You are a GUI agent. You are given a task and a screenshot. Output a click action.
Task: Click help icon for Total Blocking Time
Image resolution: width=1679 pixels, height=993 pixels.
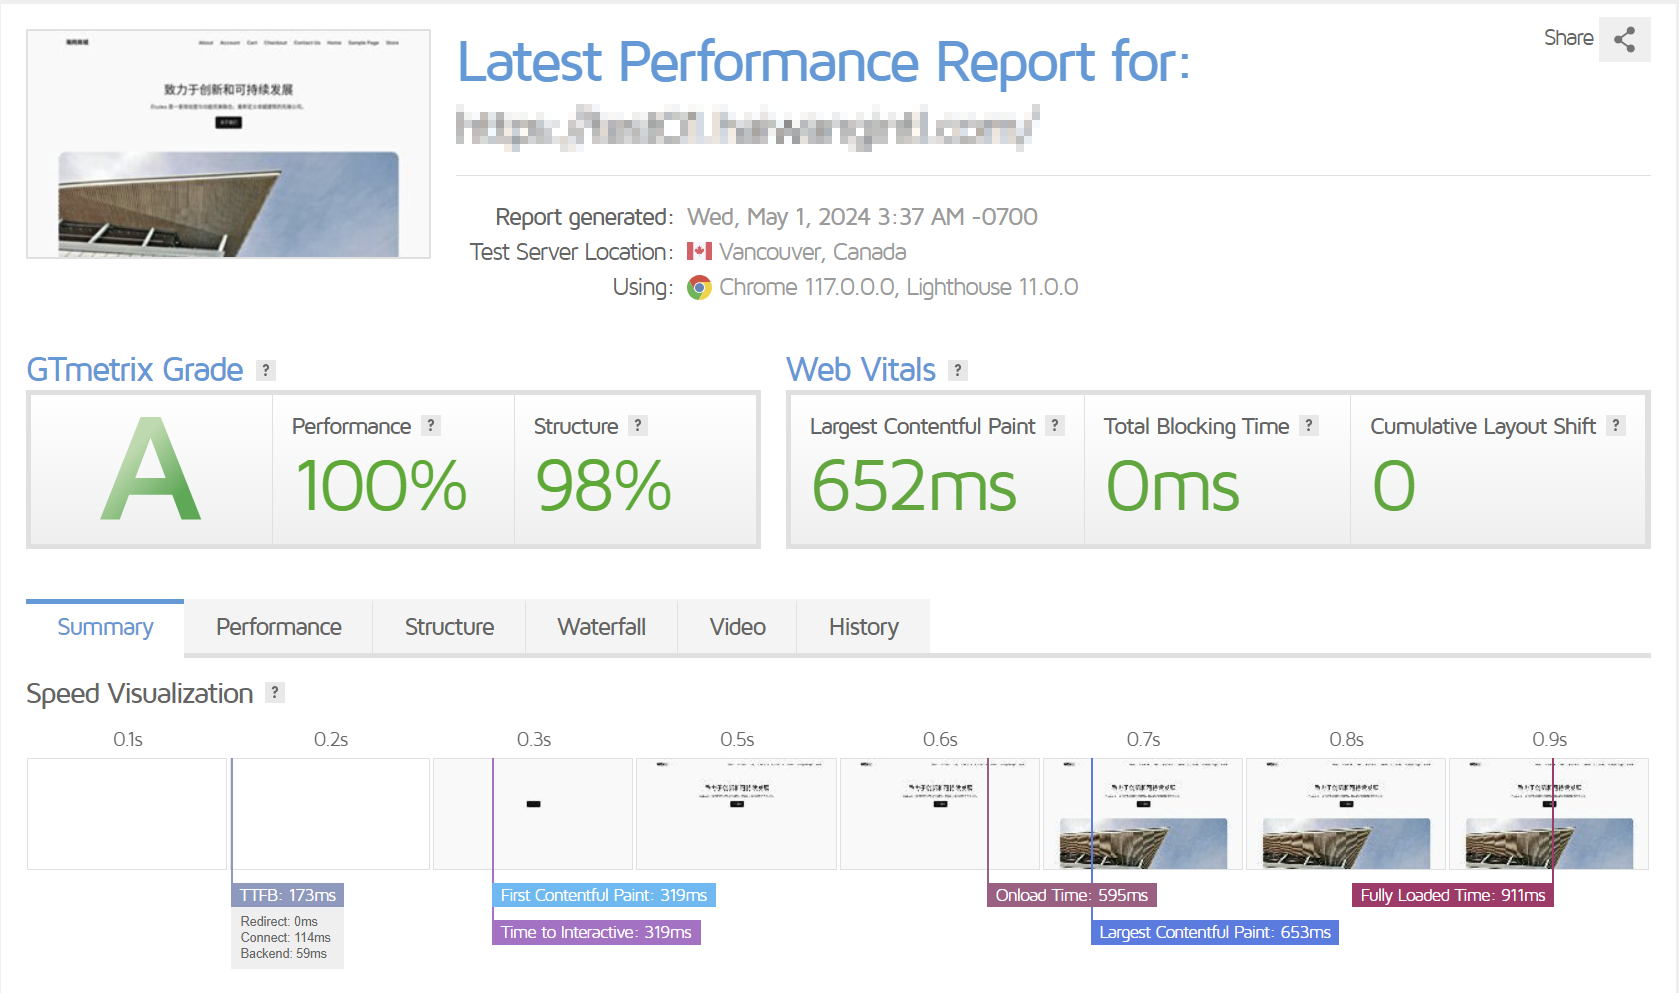click(1308, 426)
